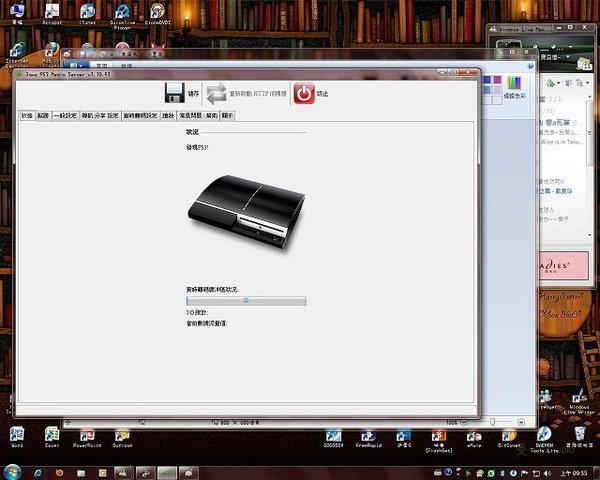Open eMule desktop shortcut

(x=474, y=438)
